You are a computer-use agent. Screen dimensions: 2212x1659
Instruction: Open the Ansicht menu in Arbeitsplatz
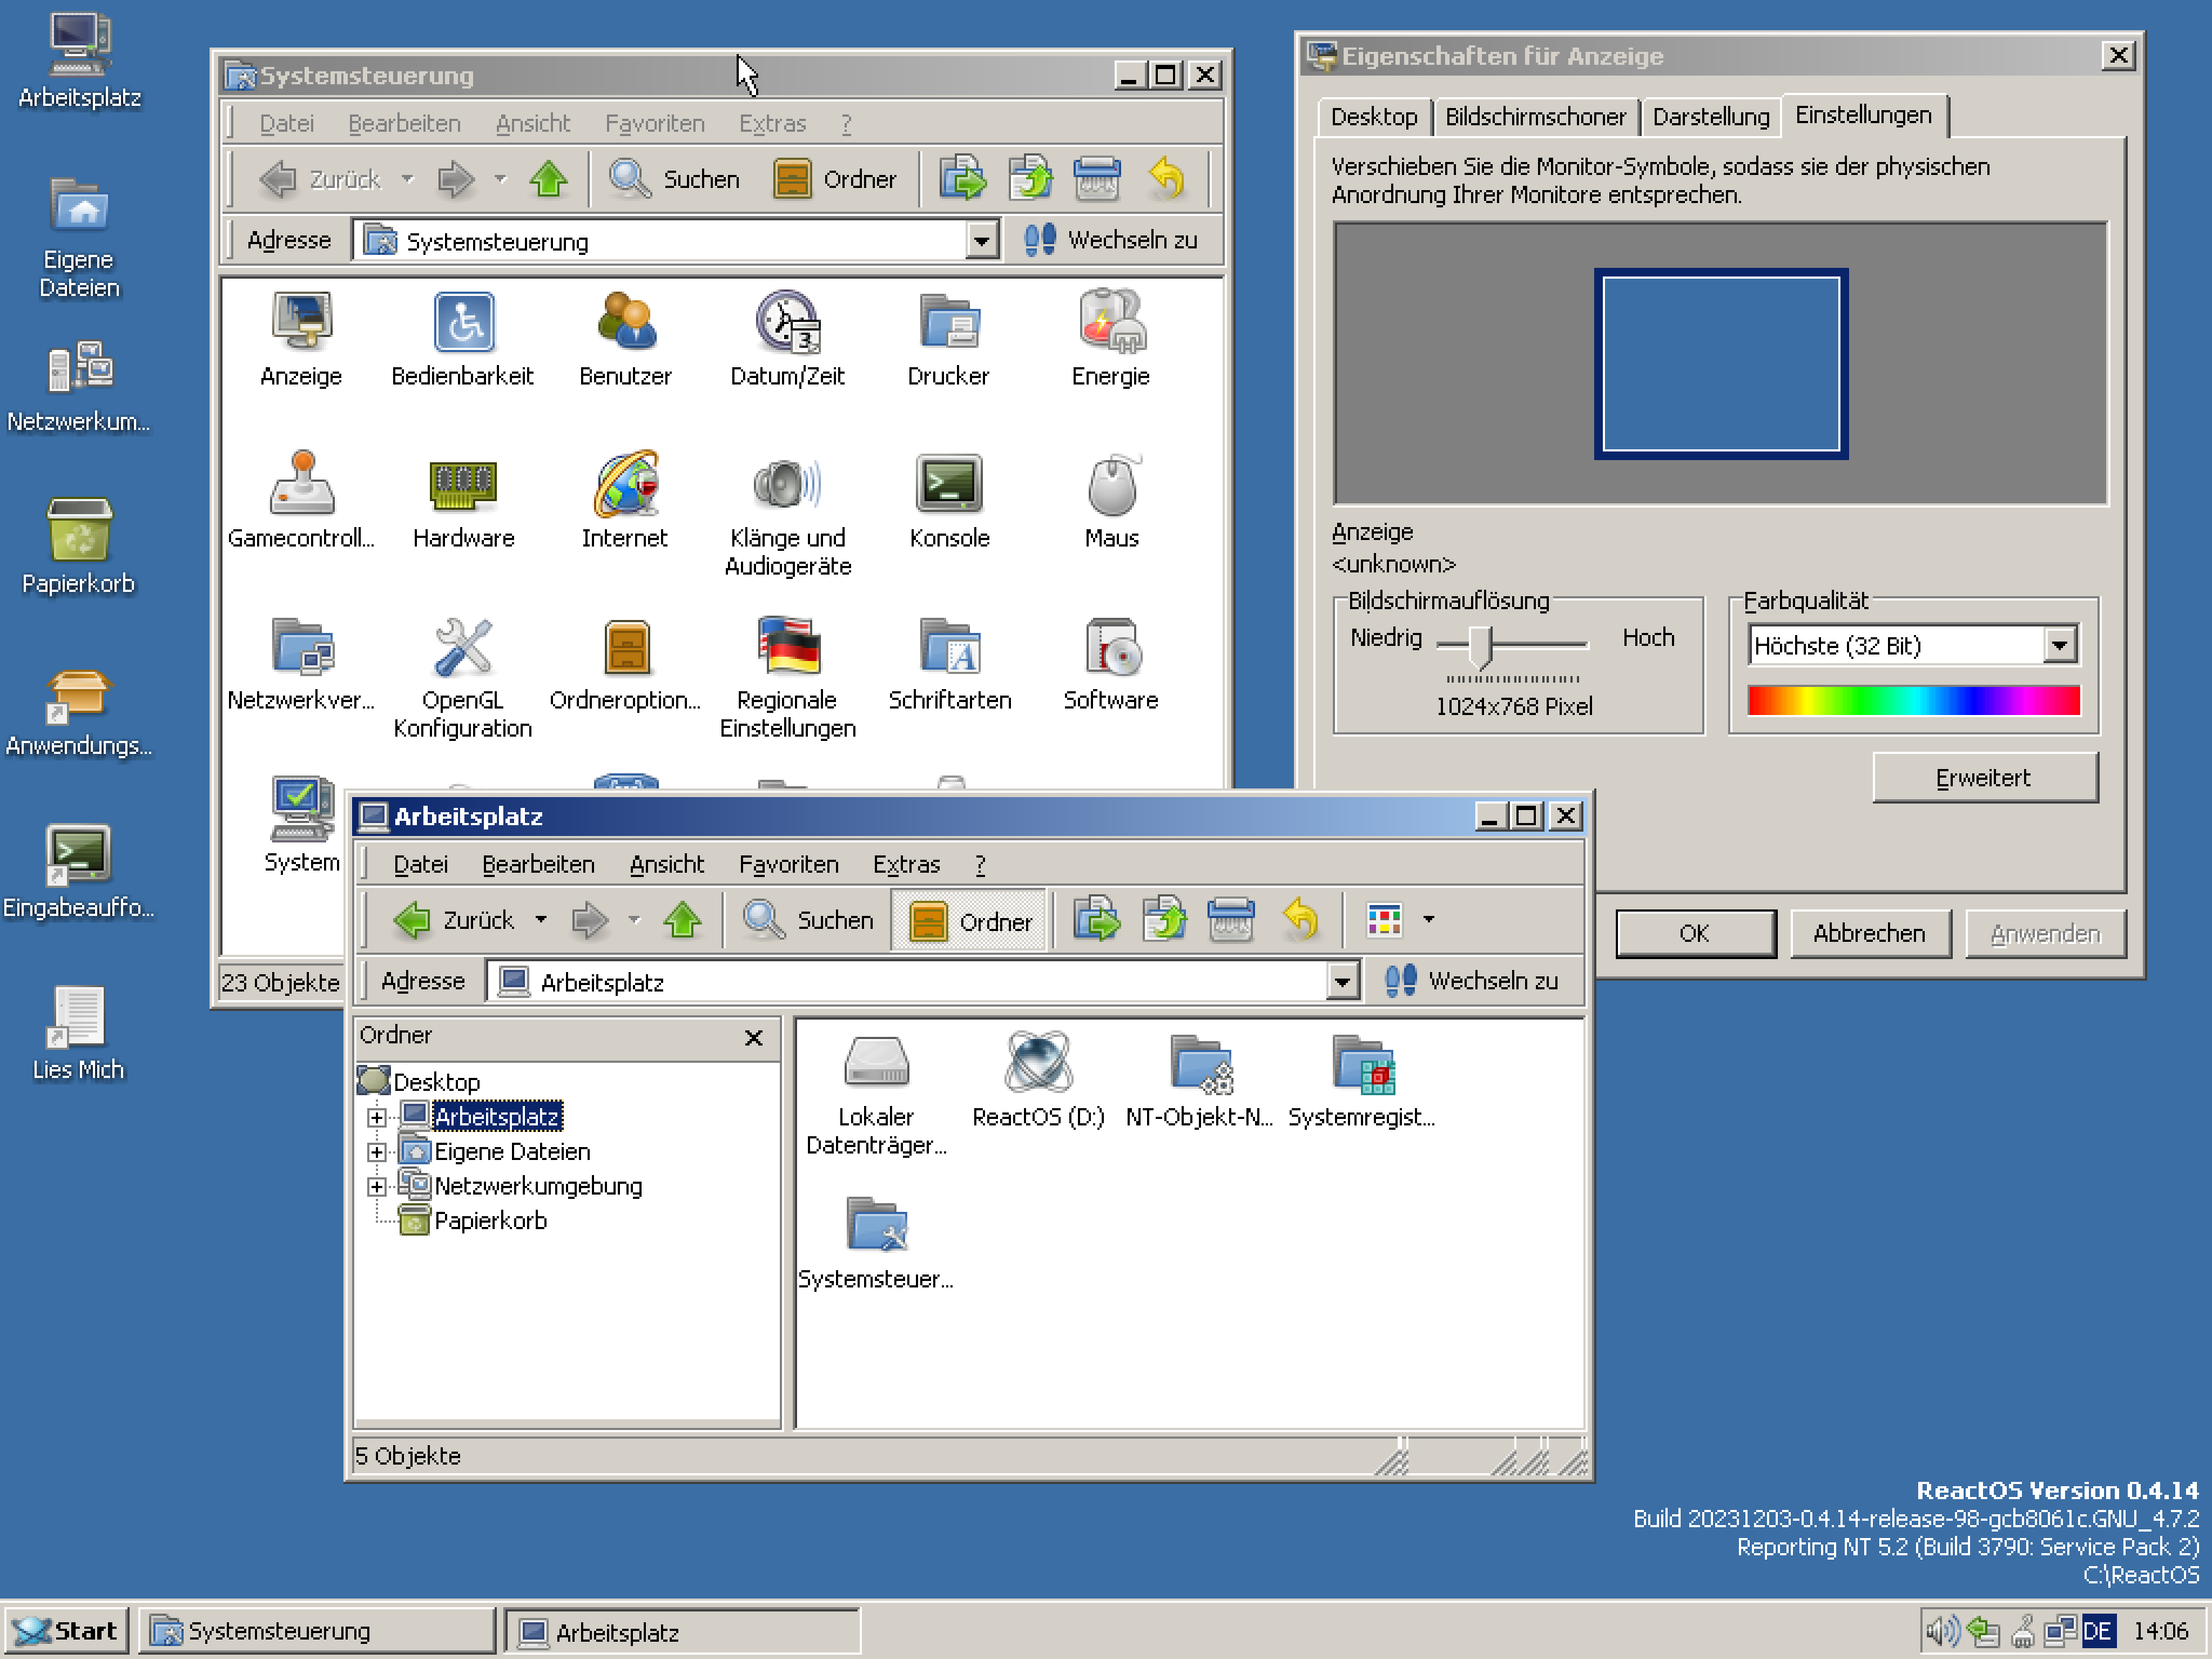coord(666,864)
